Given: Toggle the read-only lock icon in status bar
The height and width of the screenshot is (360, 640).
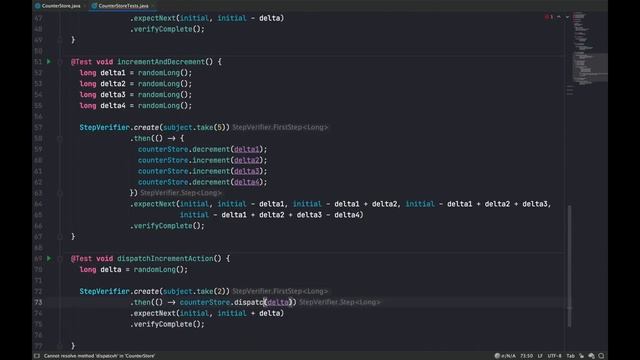Looking at the screenshot, I should pos(582,356).
